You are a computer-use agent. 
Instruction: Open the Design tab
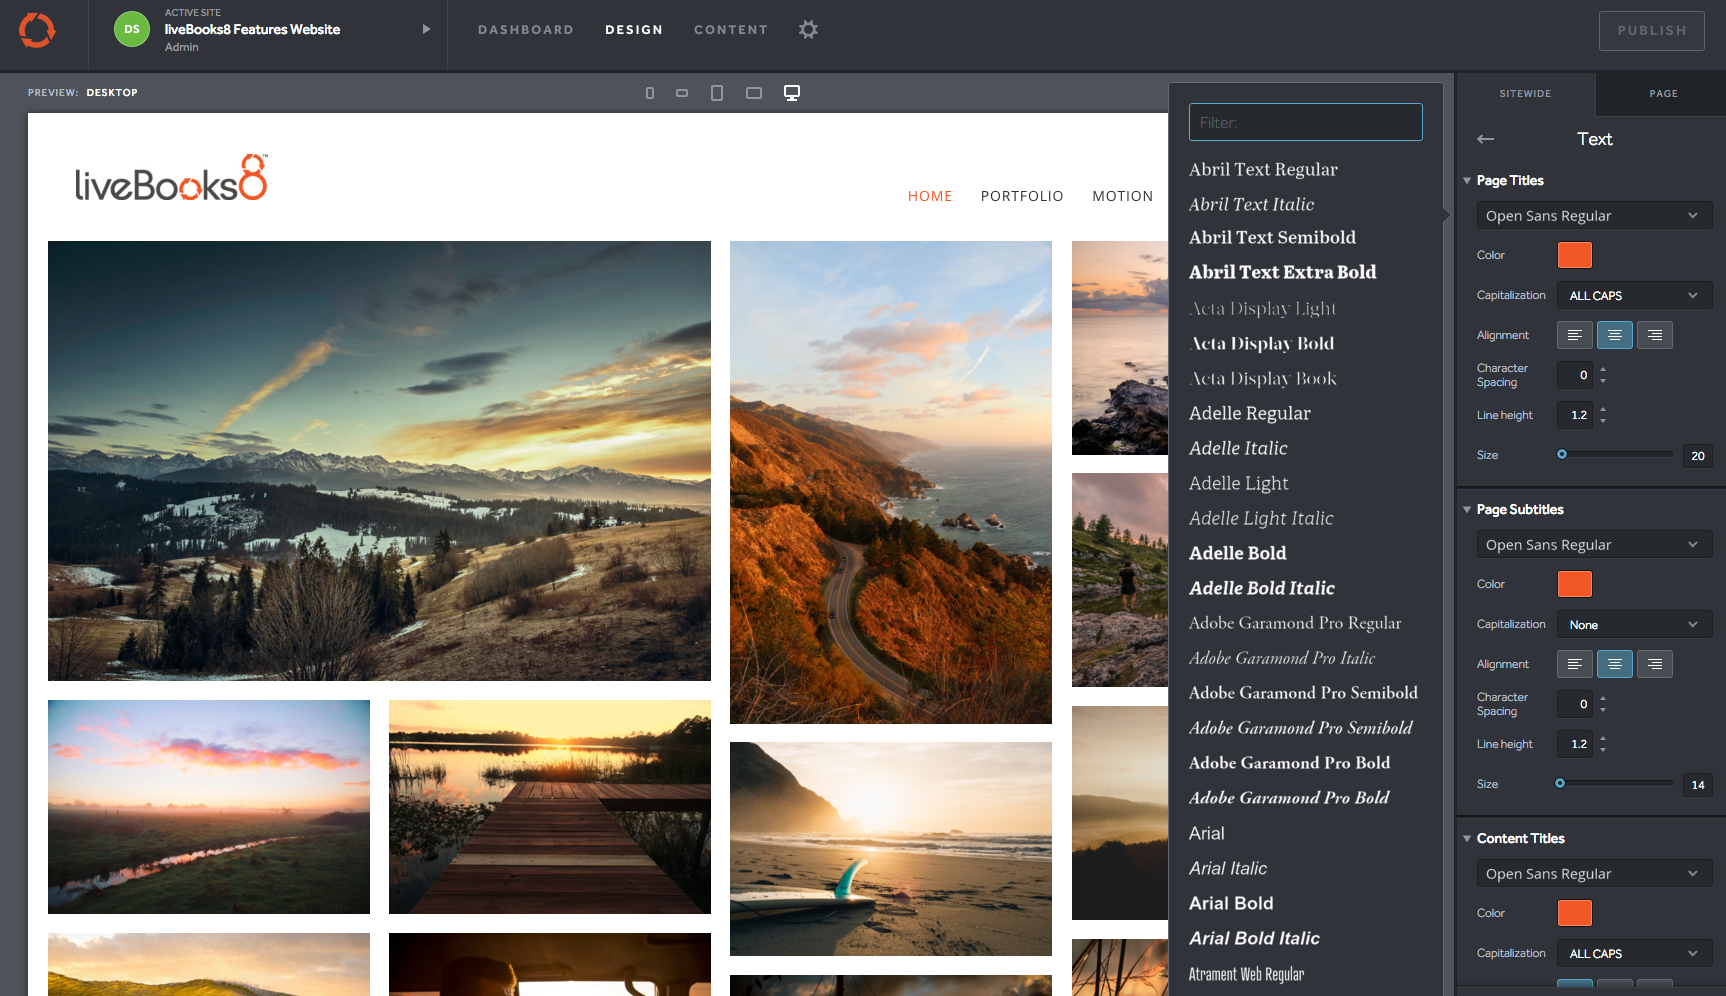tap(634, 30)
